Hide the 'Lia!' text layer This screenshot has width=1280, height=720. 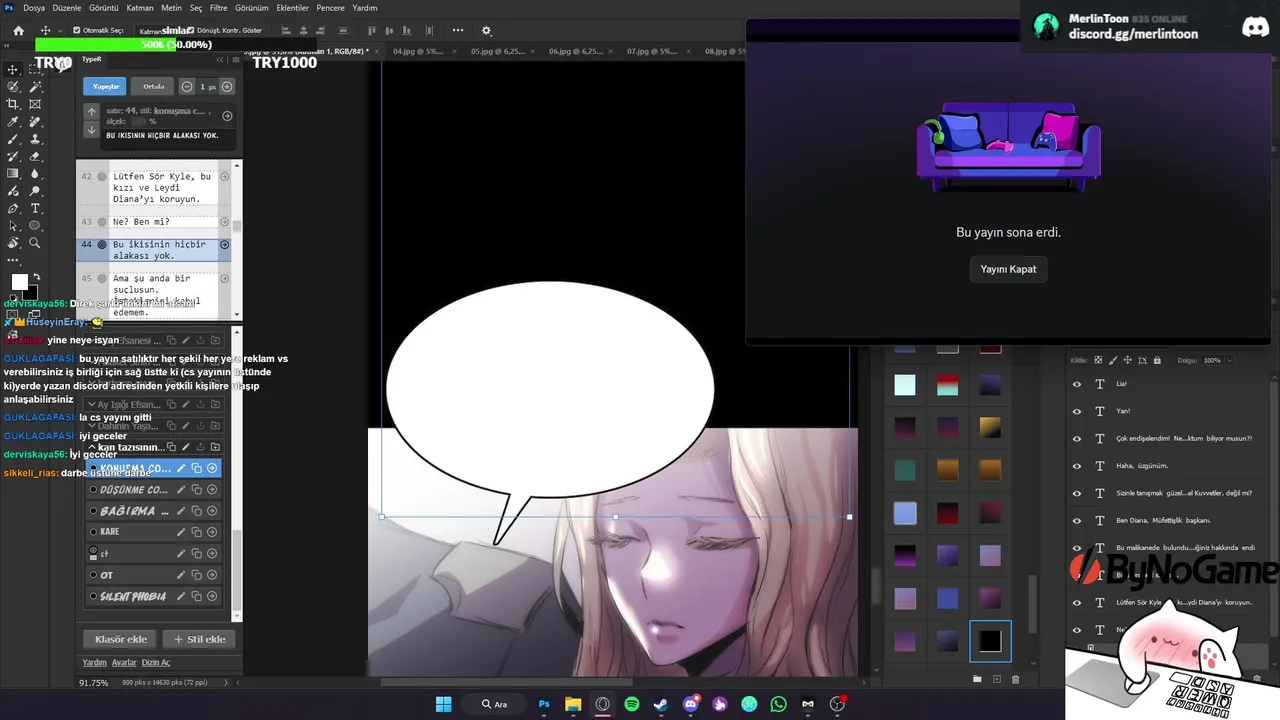tap(1077, 384)
